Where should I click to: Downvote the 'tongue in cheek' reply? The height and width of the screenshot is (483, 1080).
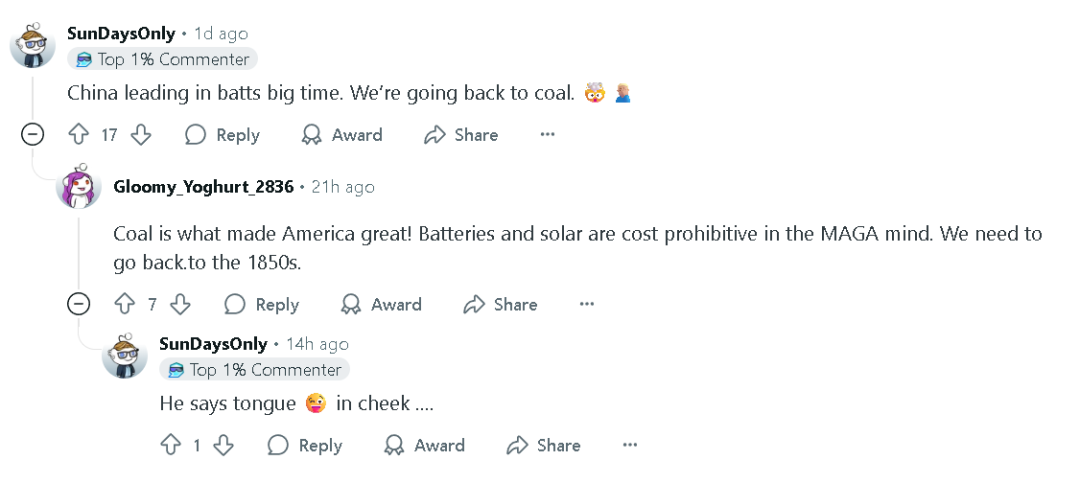point(223,445)
